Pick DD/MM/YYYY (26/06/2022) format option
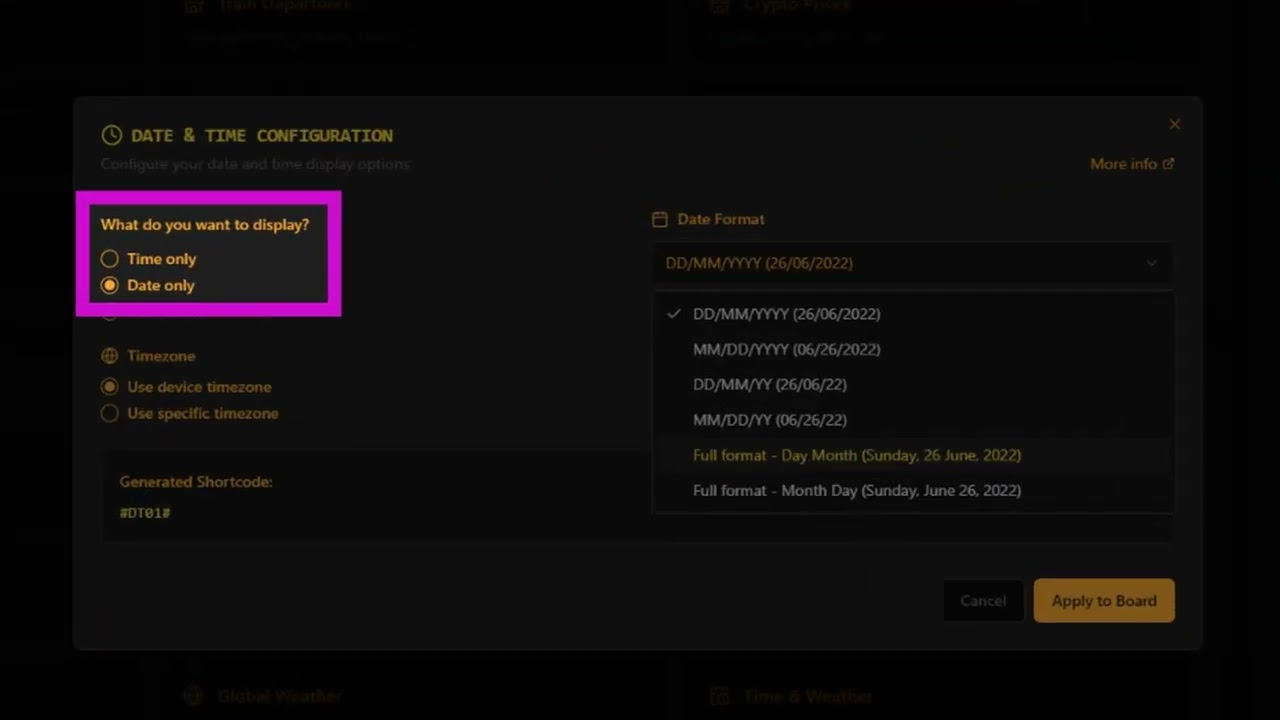This screenshot has width=1280, height=720. 913,314
